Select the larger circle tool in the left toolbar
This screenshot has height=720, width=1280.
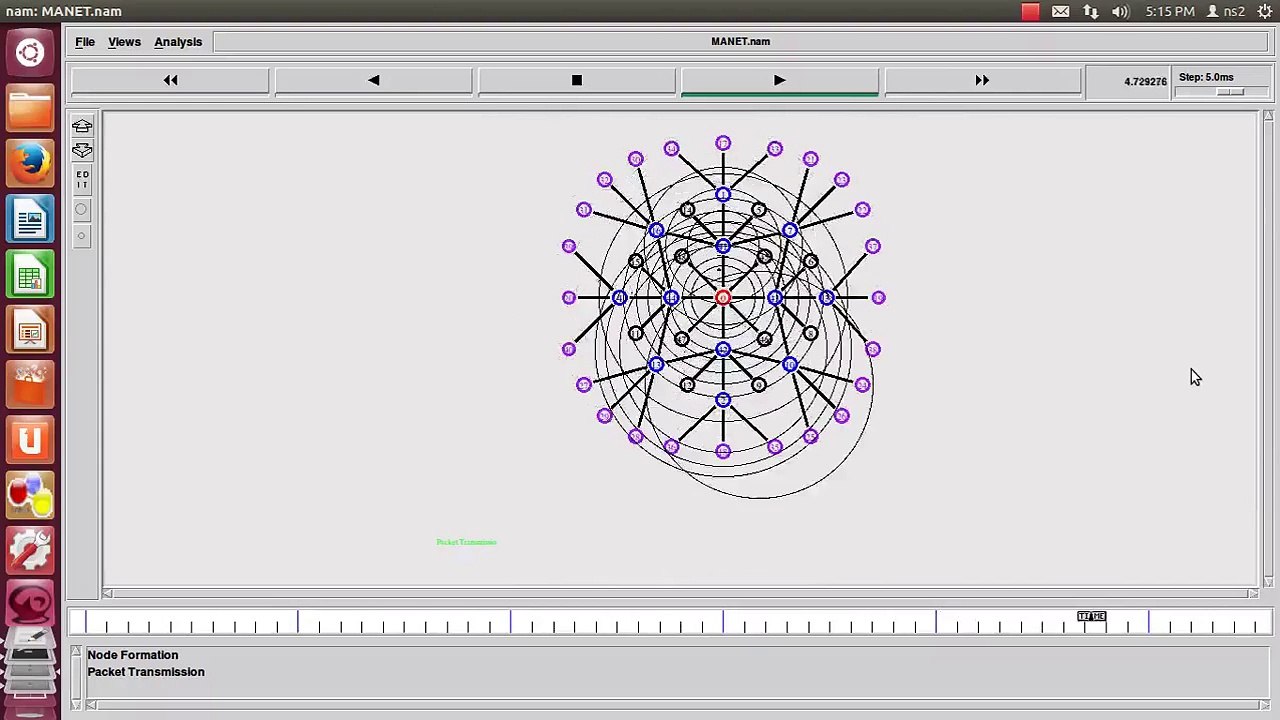[x=81, y=210]
